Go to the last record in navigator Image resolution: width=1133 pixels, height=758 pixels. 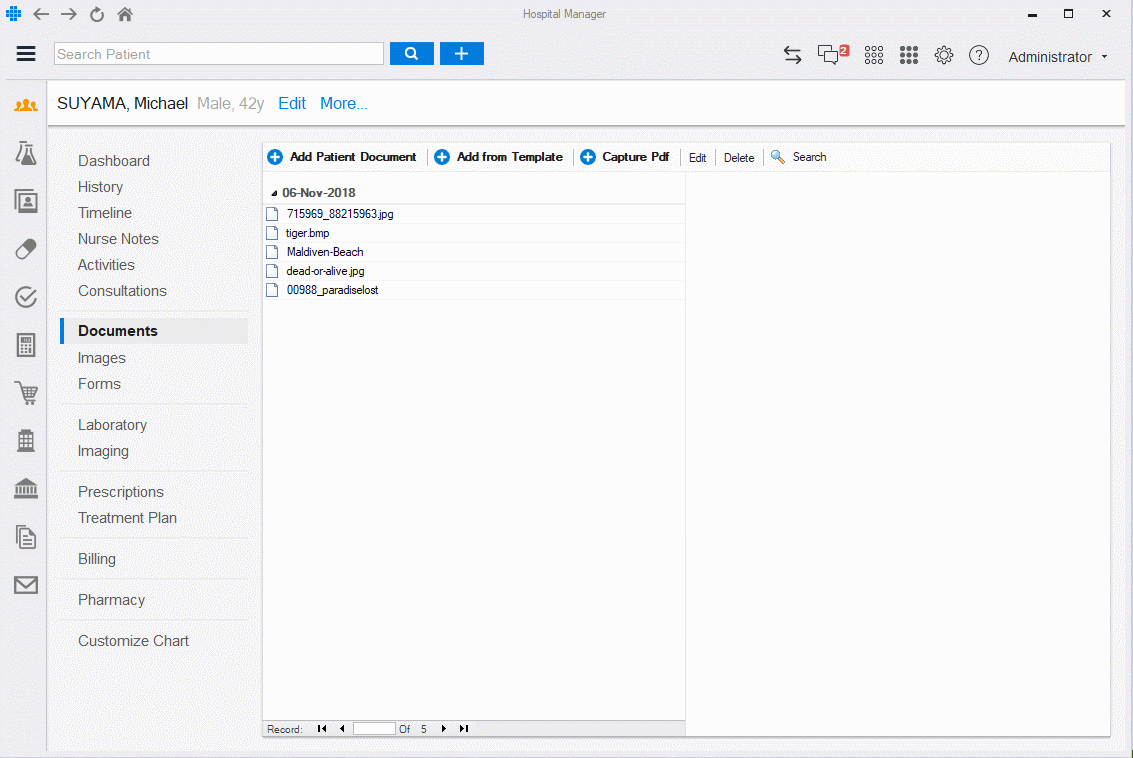click(464, 729)
